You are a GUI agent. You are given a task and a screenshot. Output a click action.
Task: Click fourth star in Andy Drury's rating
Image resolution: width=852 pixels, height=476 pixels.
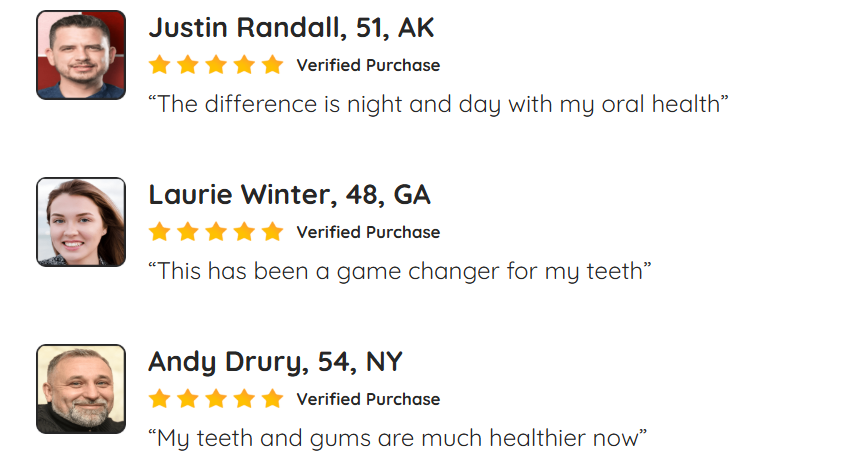click(x=244, y=400)
